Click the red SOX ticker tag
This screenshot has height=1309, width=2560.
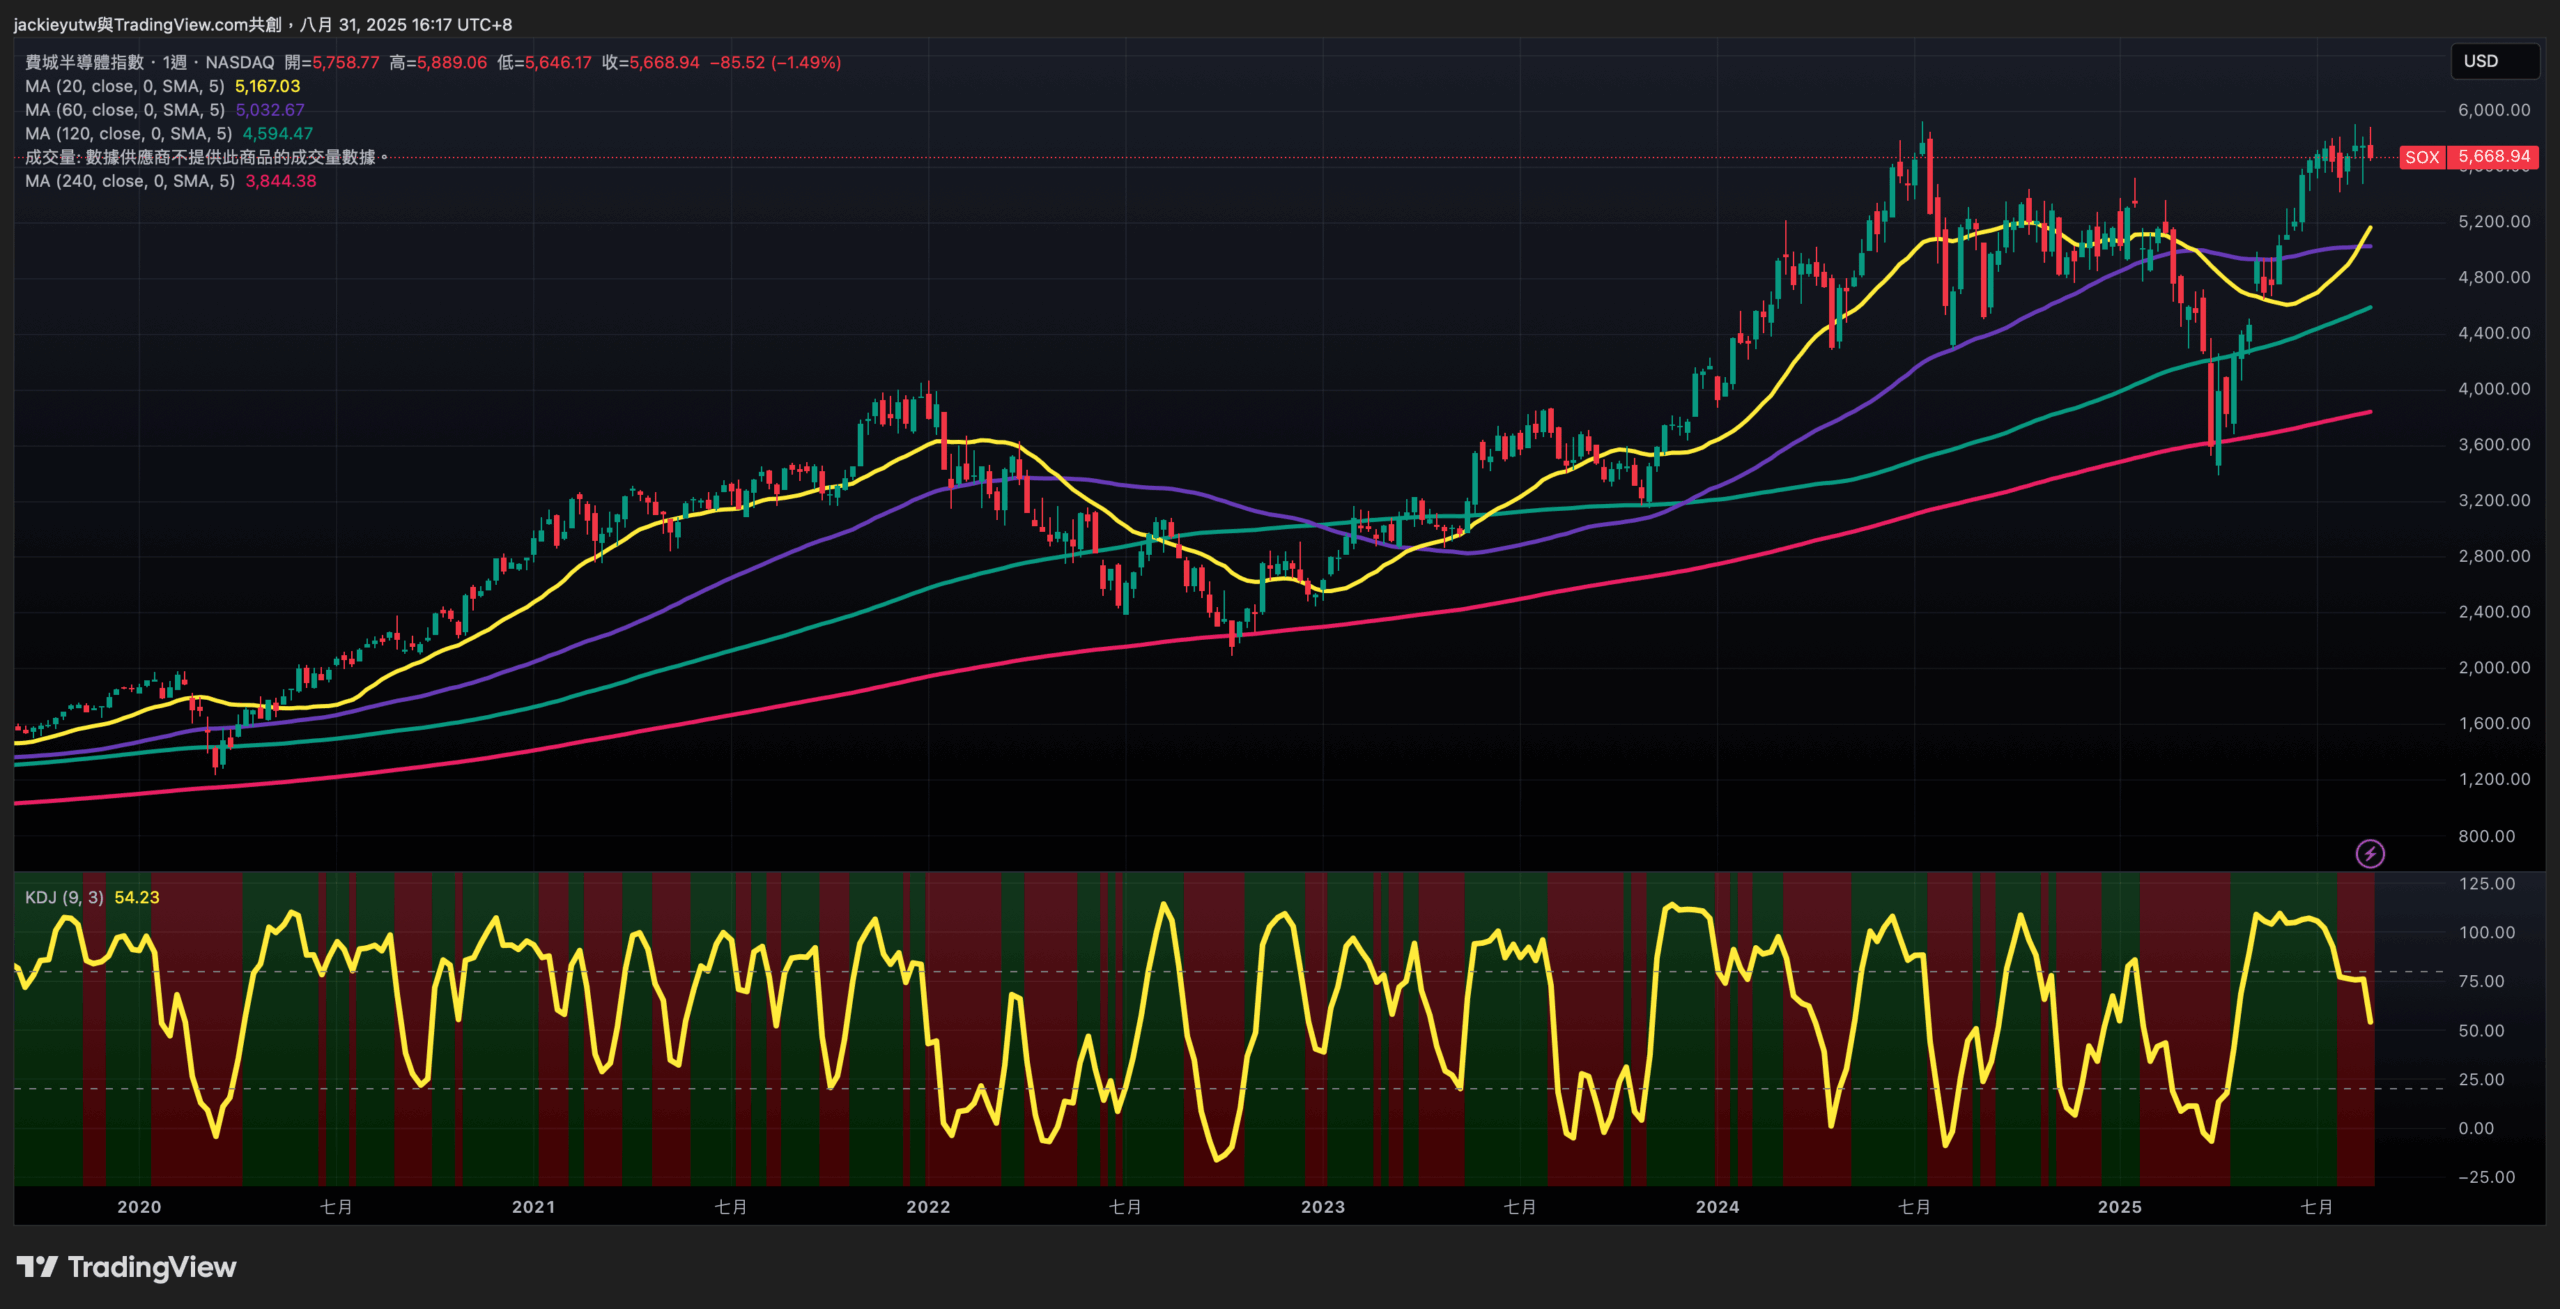(2421, 157)
